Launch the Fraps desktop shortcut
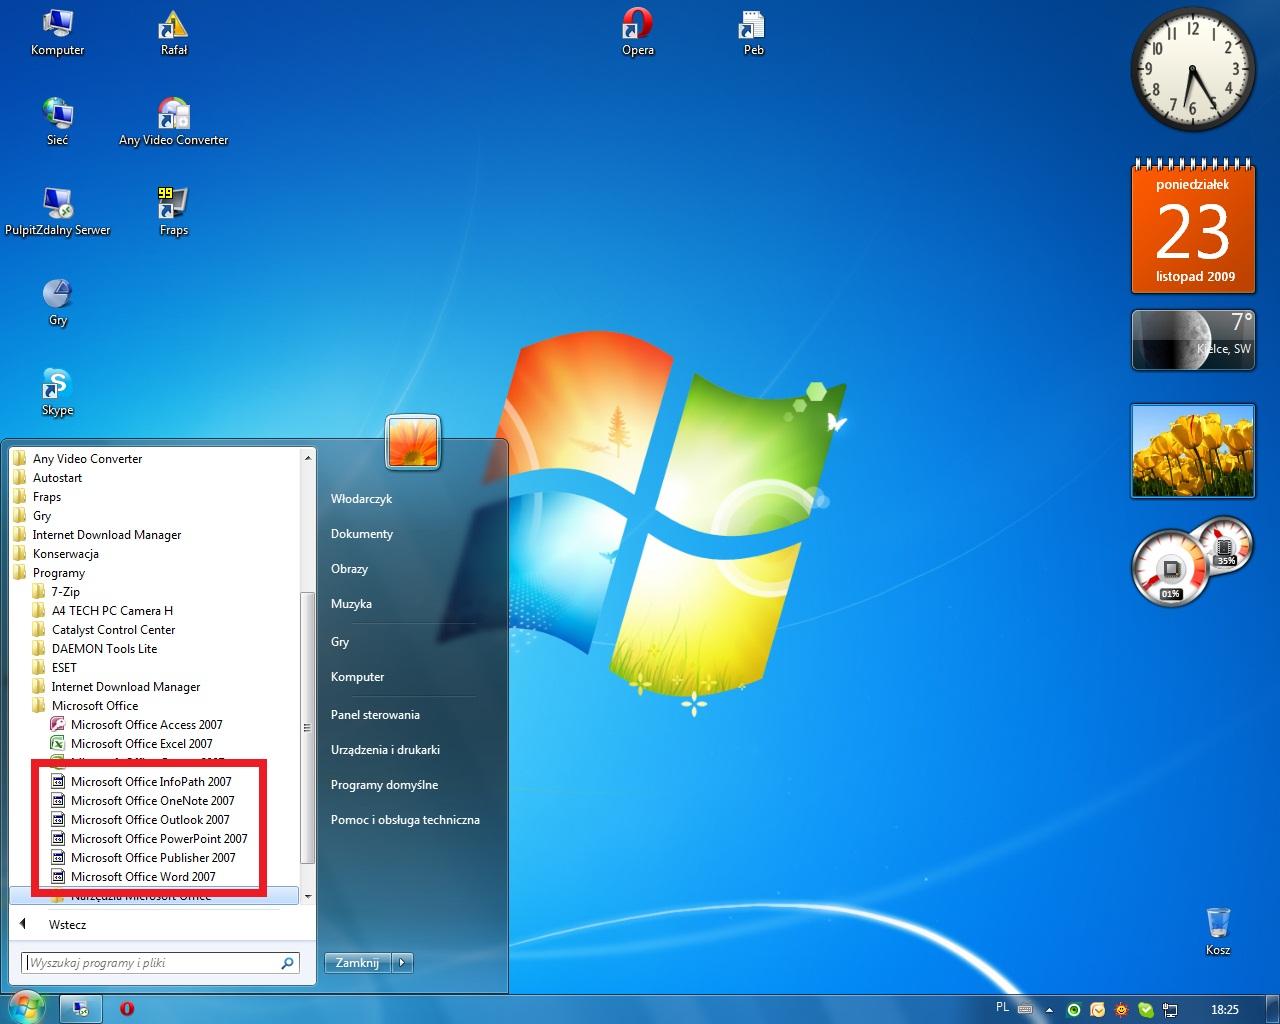 pos(174,212)
